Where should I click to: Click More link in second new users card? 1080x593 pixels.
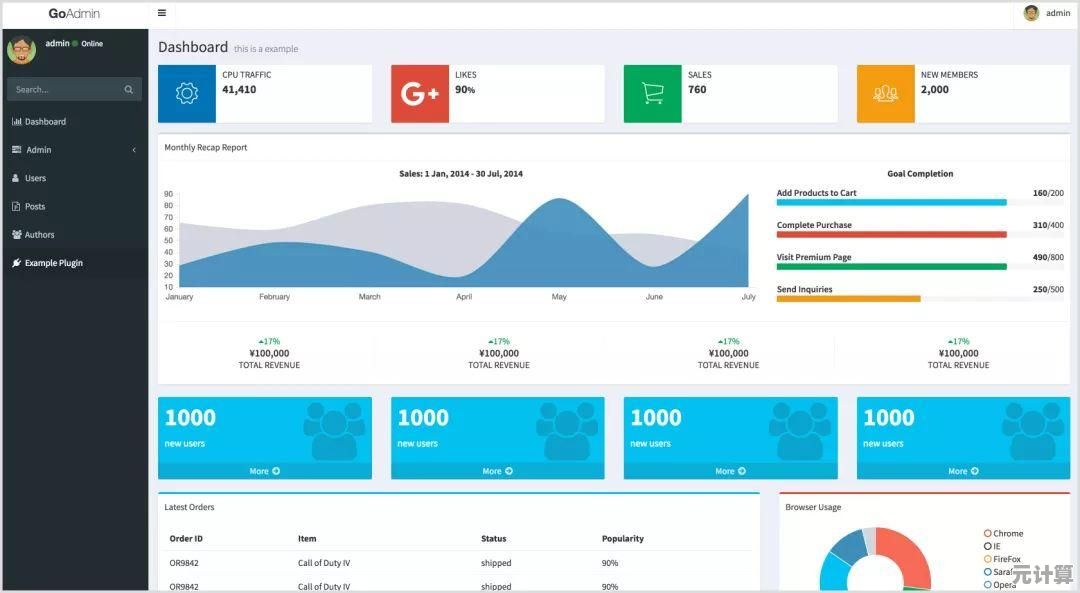click(497, 471)
